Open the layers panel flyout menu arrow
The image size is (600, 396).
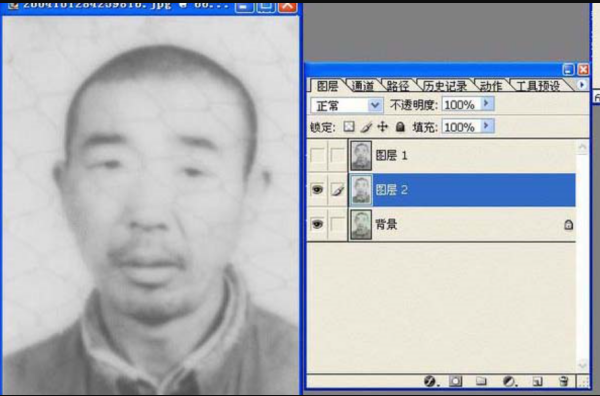(582, 85)
